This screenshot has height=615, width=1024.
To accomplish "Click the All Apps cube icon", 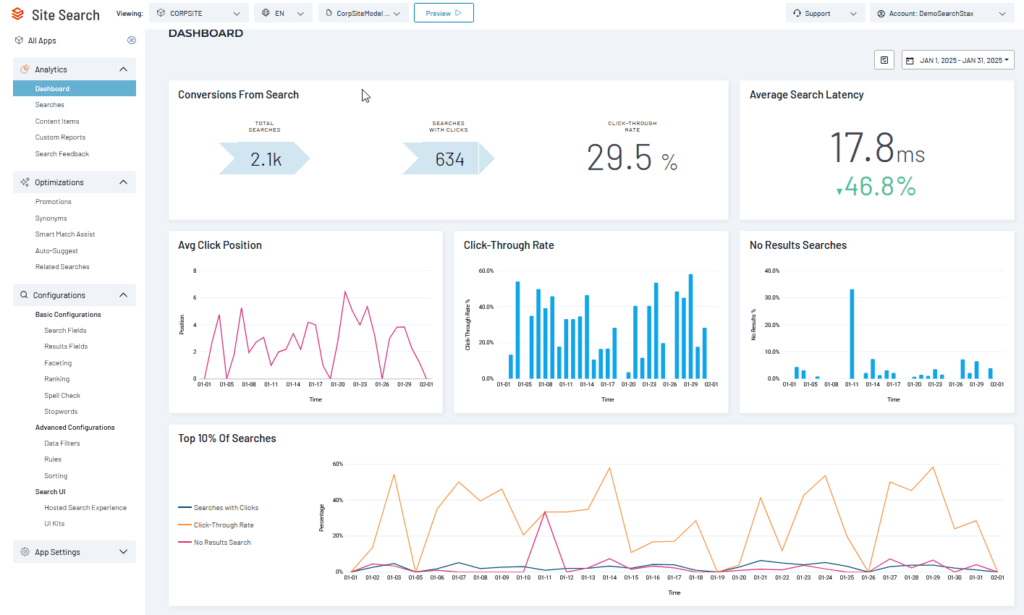I will (x=19, y=40).
